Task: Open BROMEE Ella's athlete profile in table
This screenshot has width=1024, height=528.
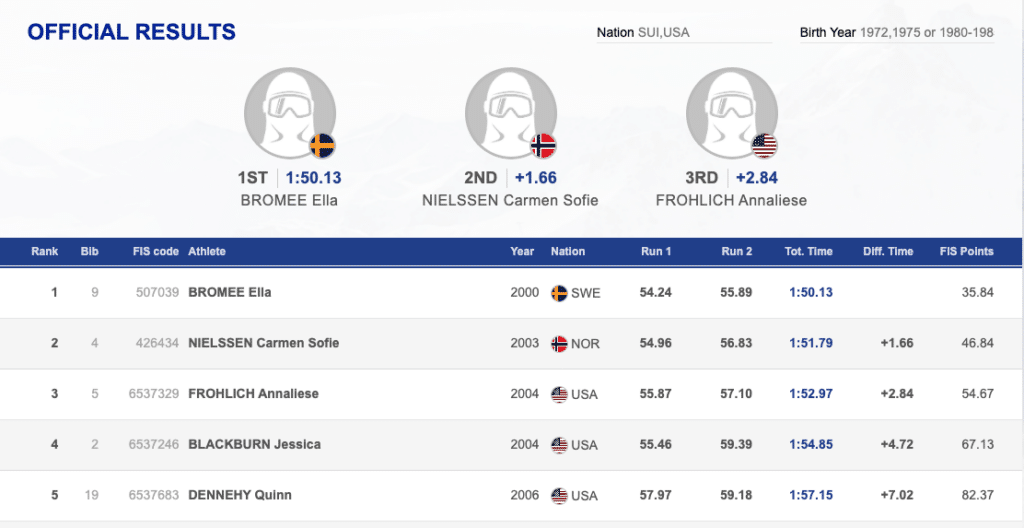Action: point(229,293)
